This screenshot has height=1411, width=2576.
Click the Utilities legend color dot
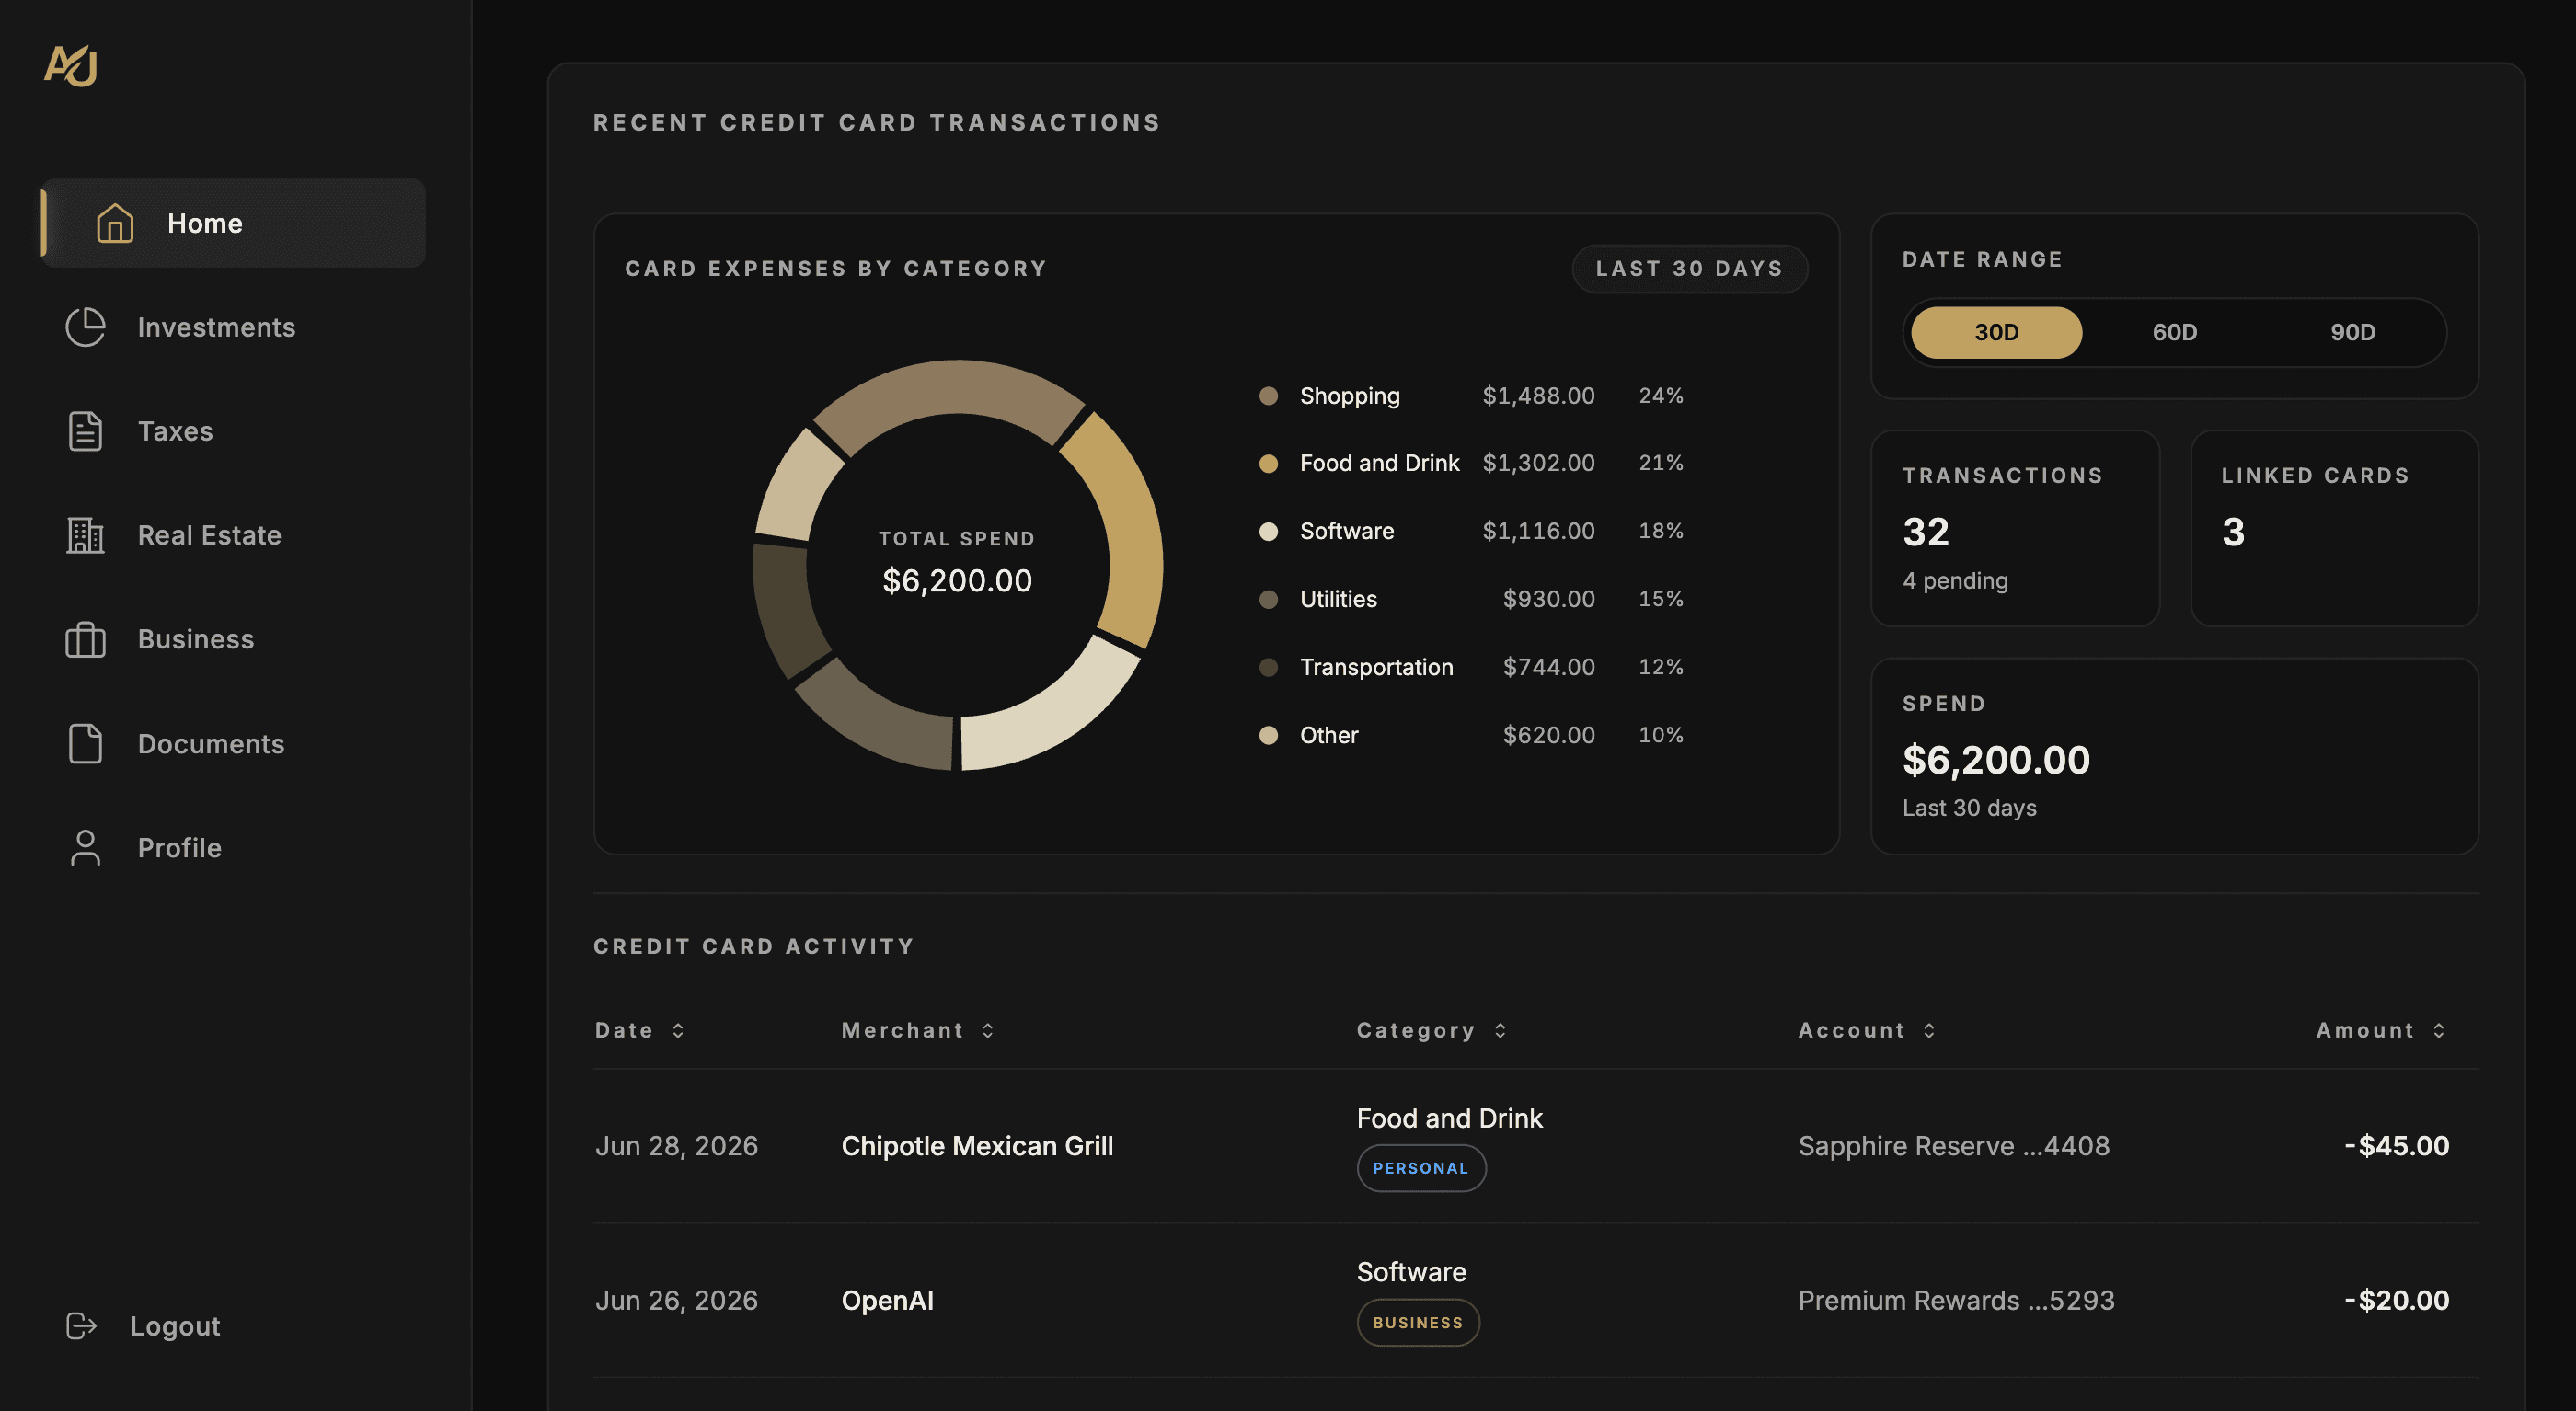tap(1268, 599)
